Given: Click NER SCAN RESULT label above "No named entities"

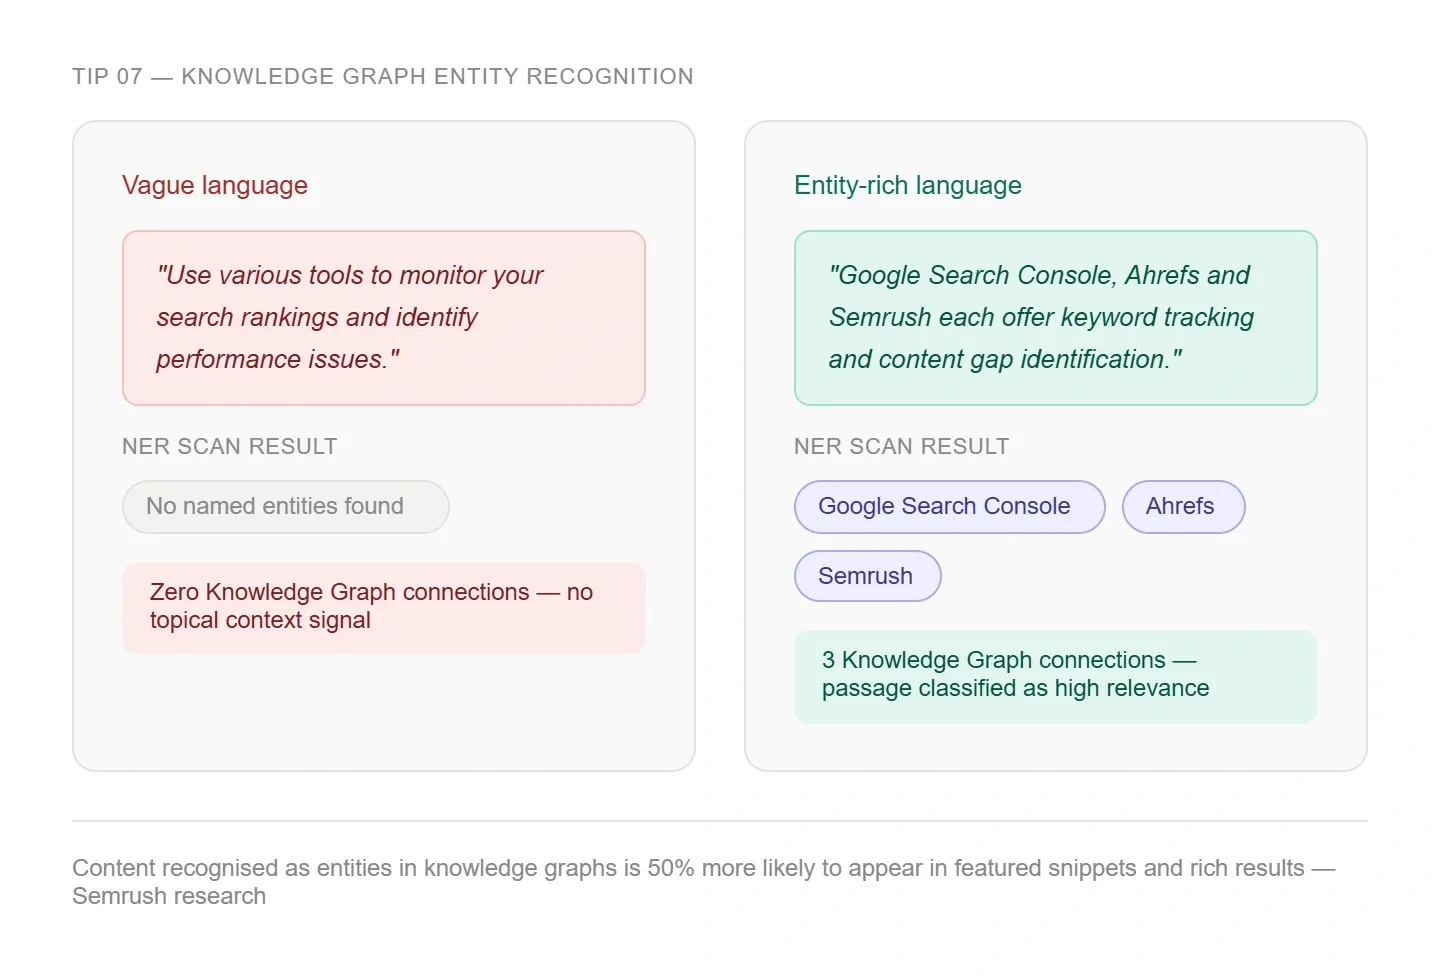Looking at the screenshot, I should click(x=230, y=447).
